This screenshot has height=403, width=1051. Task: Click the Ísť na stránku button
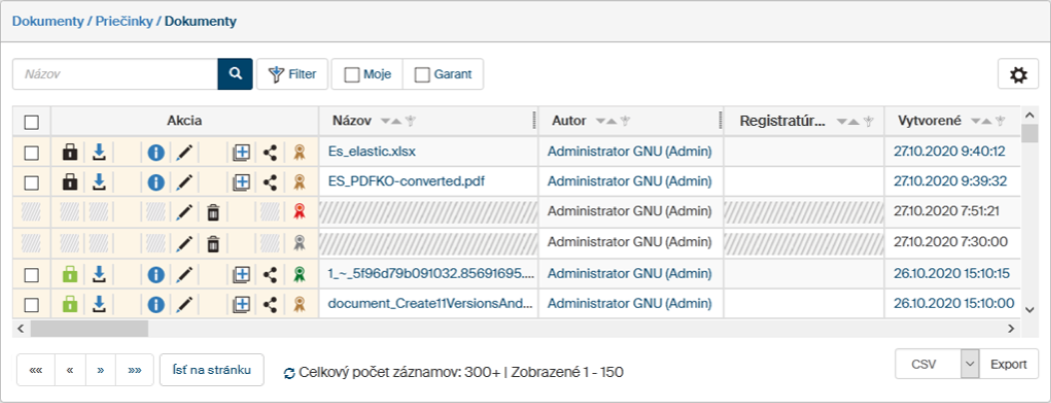[x=211, y=369]
